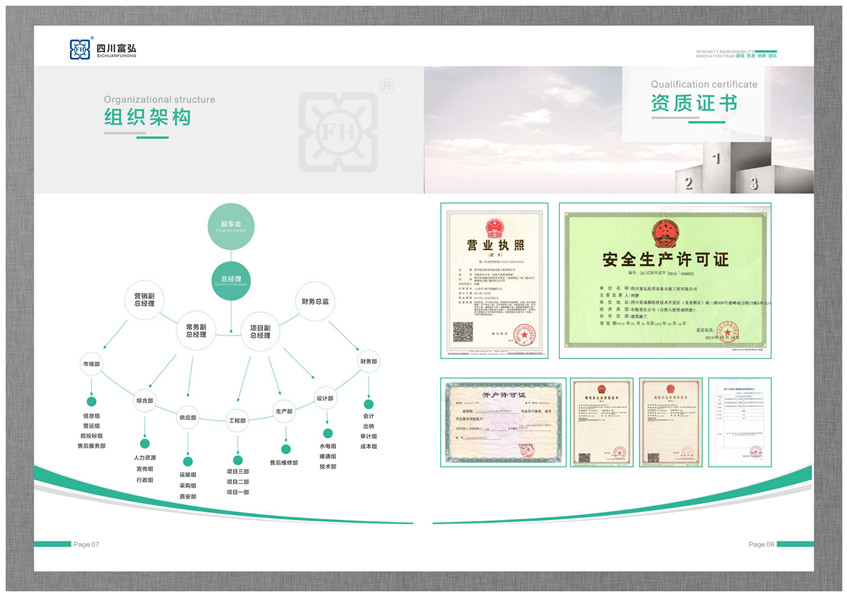Open the white table document thumbnail
Screen dimensions: 847x596
(x=740, y=422)
